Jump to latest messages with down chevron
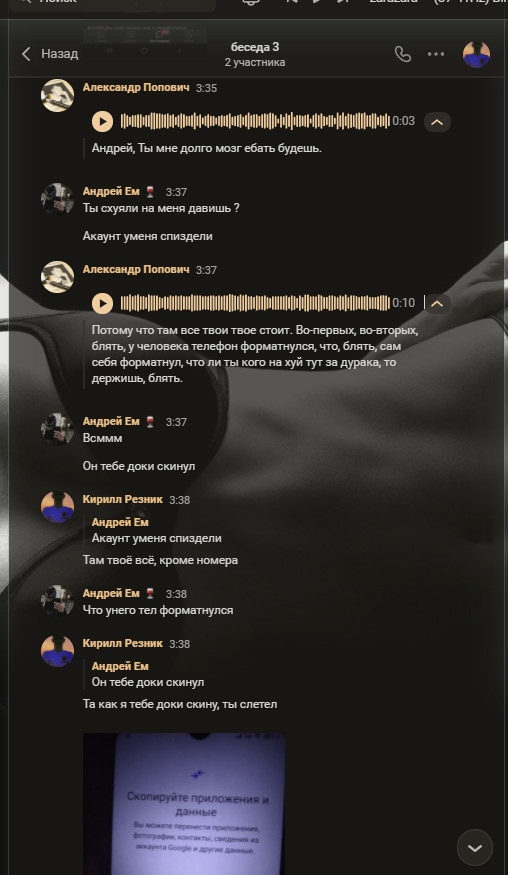This screenshot has width=508, height=875. [475, 848]
